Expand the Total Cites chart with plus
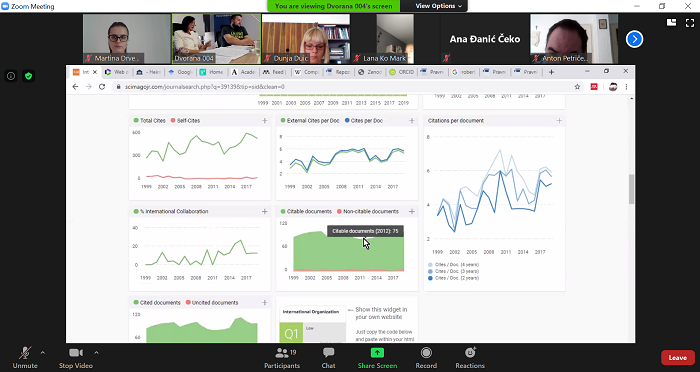 (x=265, y=121)
